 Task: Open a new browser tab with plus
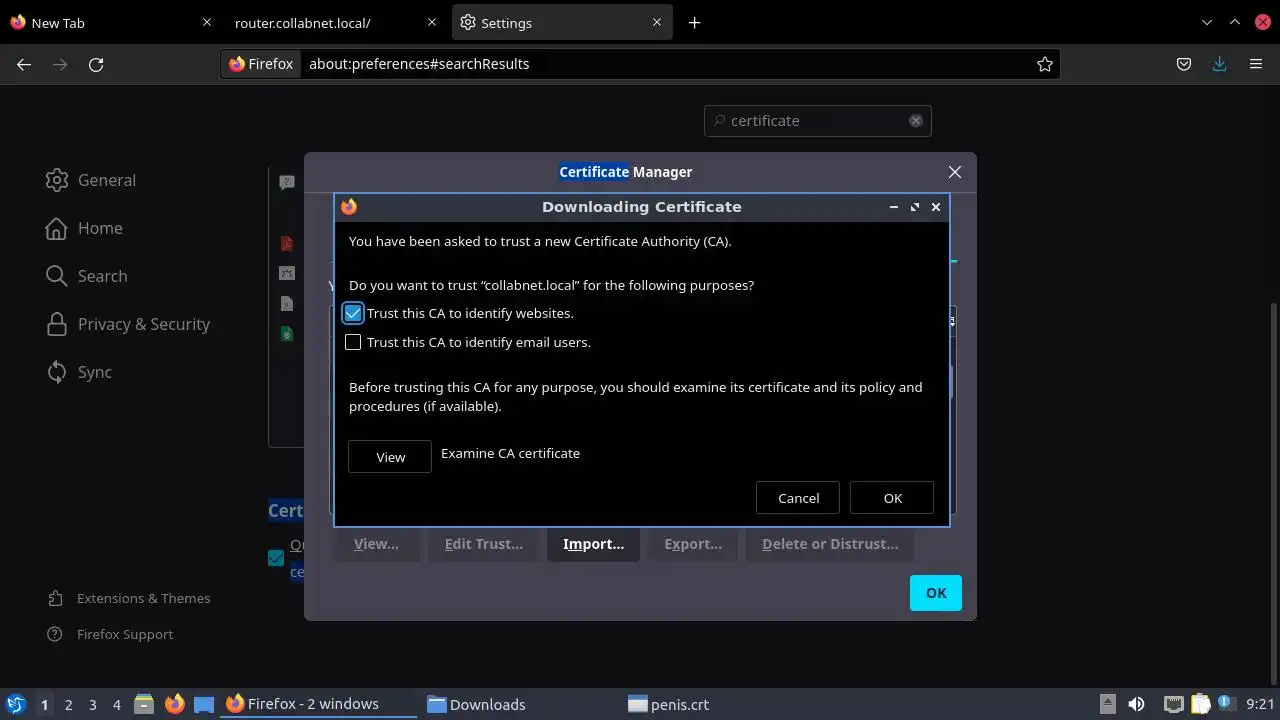point(694,22)
